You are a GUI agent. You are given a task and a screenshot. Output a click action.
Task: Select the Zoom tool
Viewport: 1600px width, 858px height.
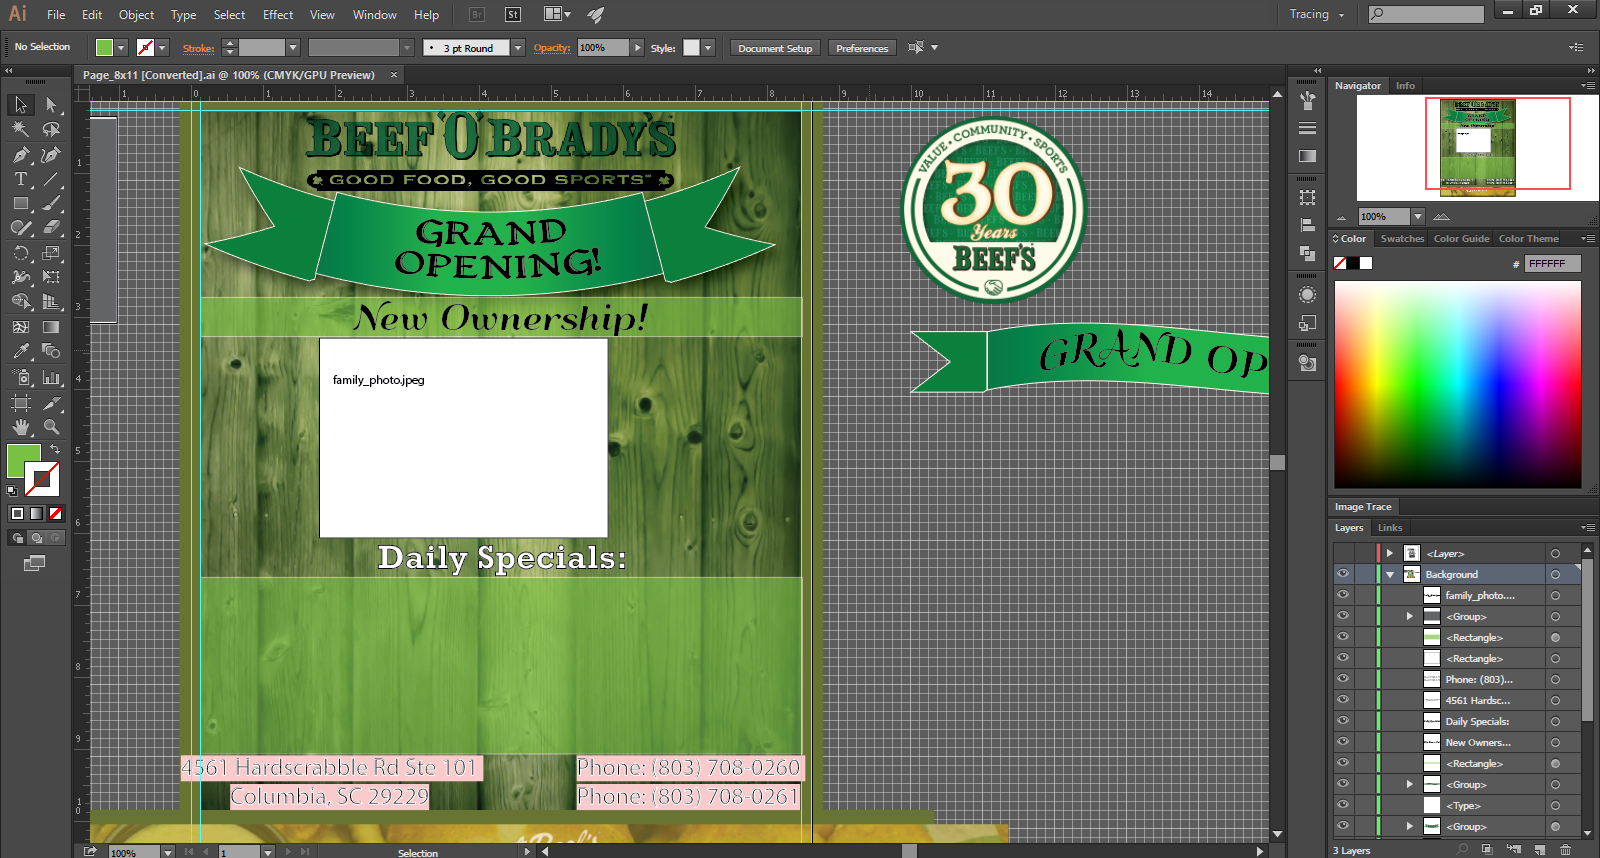[51, 427]
